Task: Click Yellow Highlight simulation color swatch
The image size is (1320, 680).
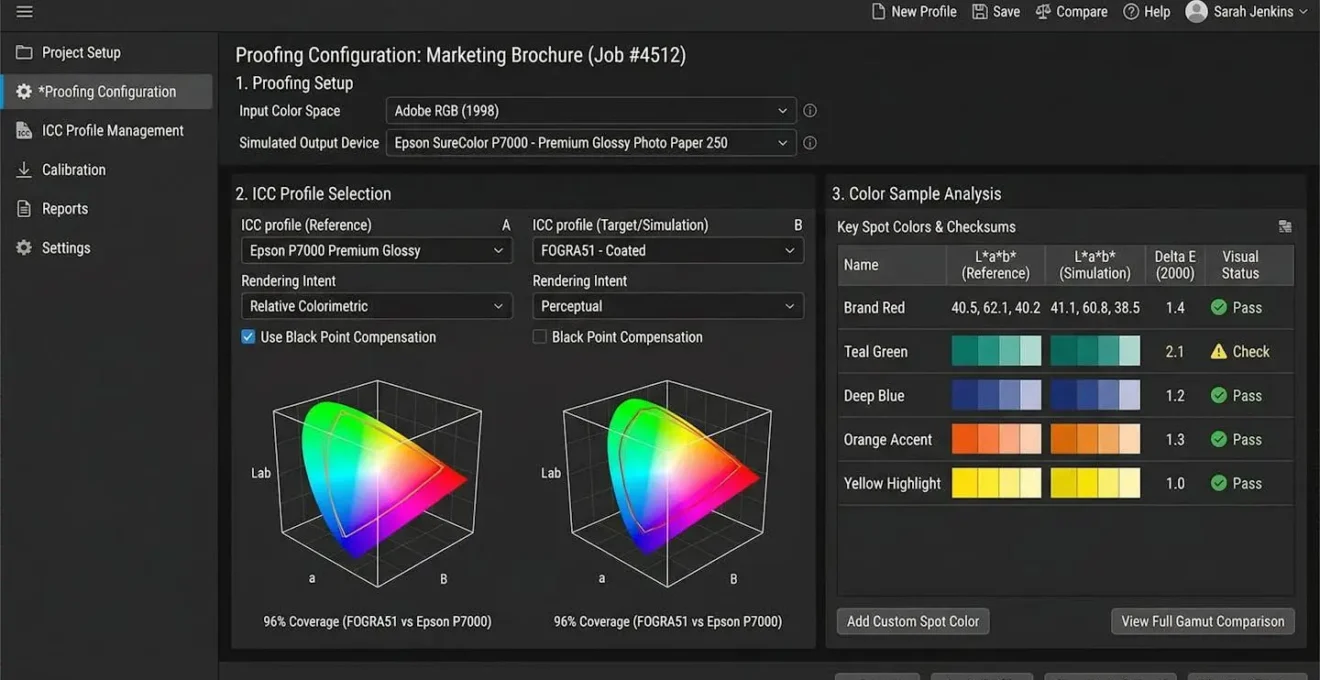Action: click(1095, 483)
